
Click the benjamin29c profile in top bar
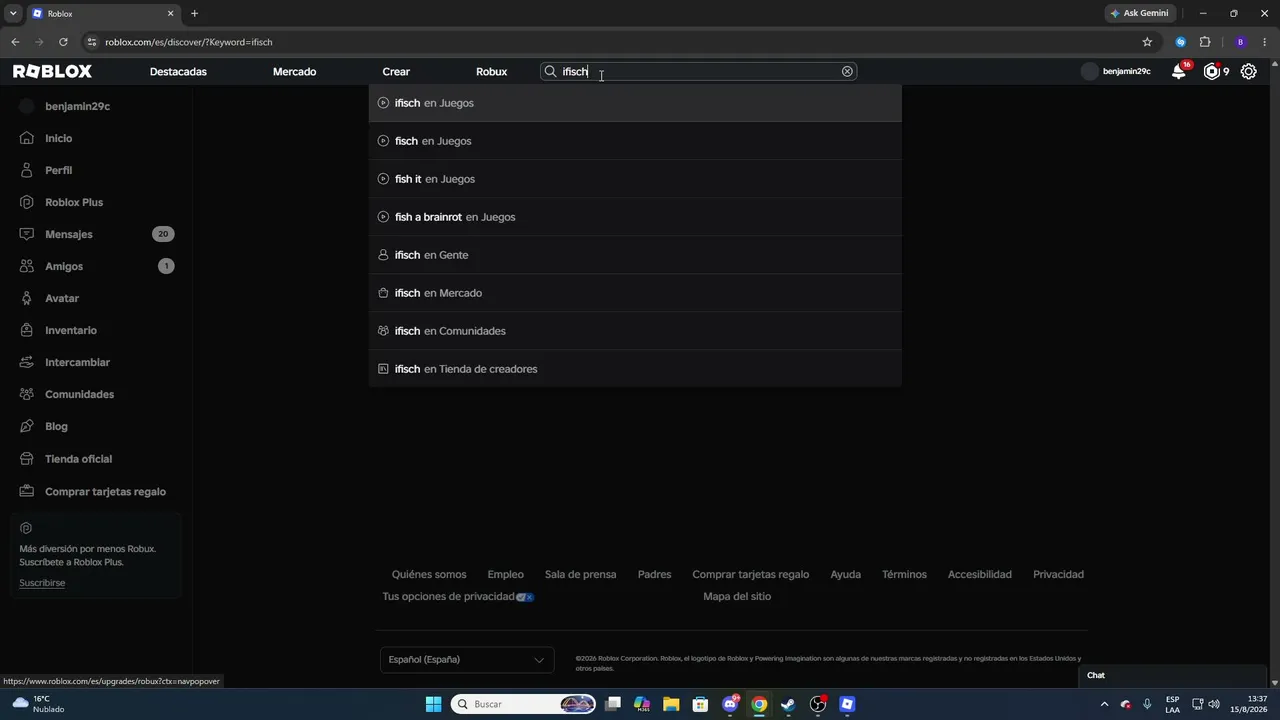click(x=1116, y=72)
